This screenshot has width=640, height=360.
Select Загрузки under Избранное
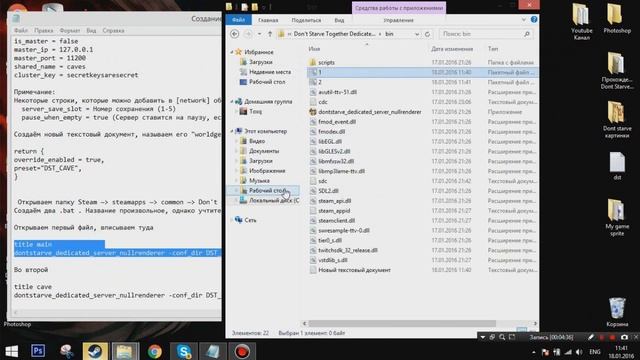[x=260, y=62]
